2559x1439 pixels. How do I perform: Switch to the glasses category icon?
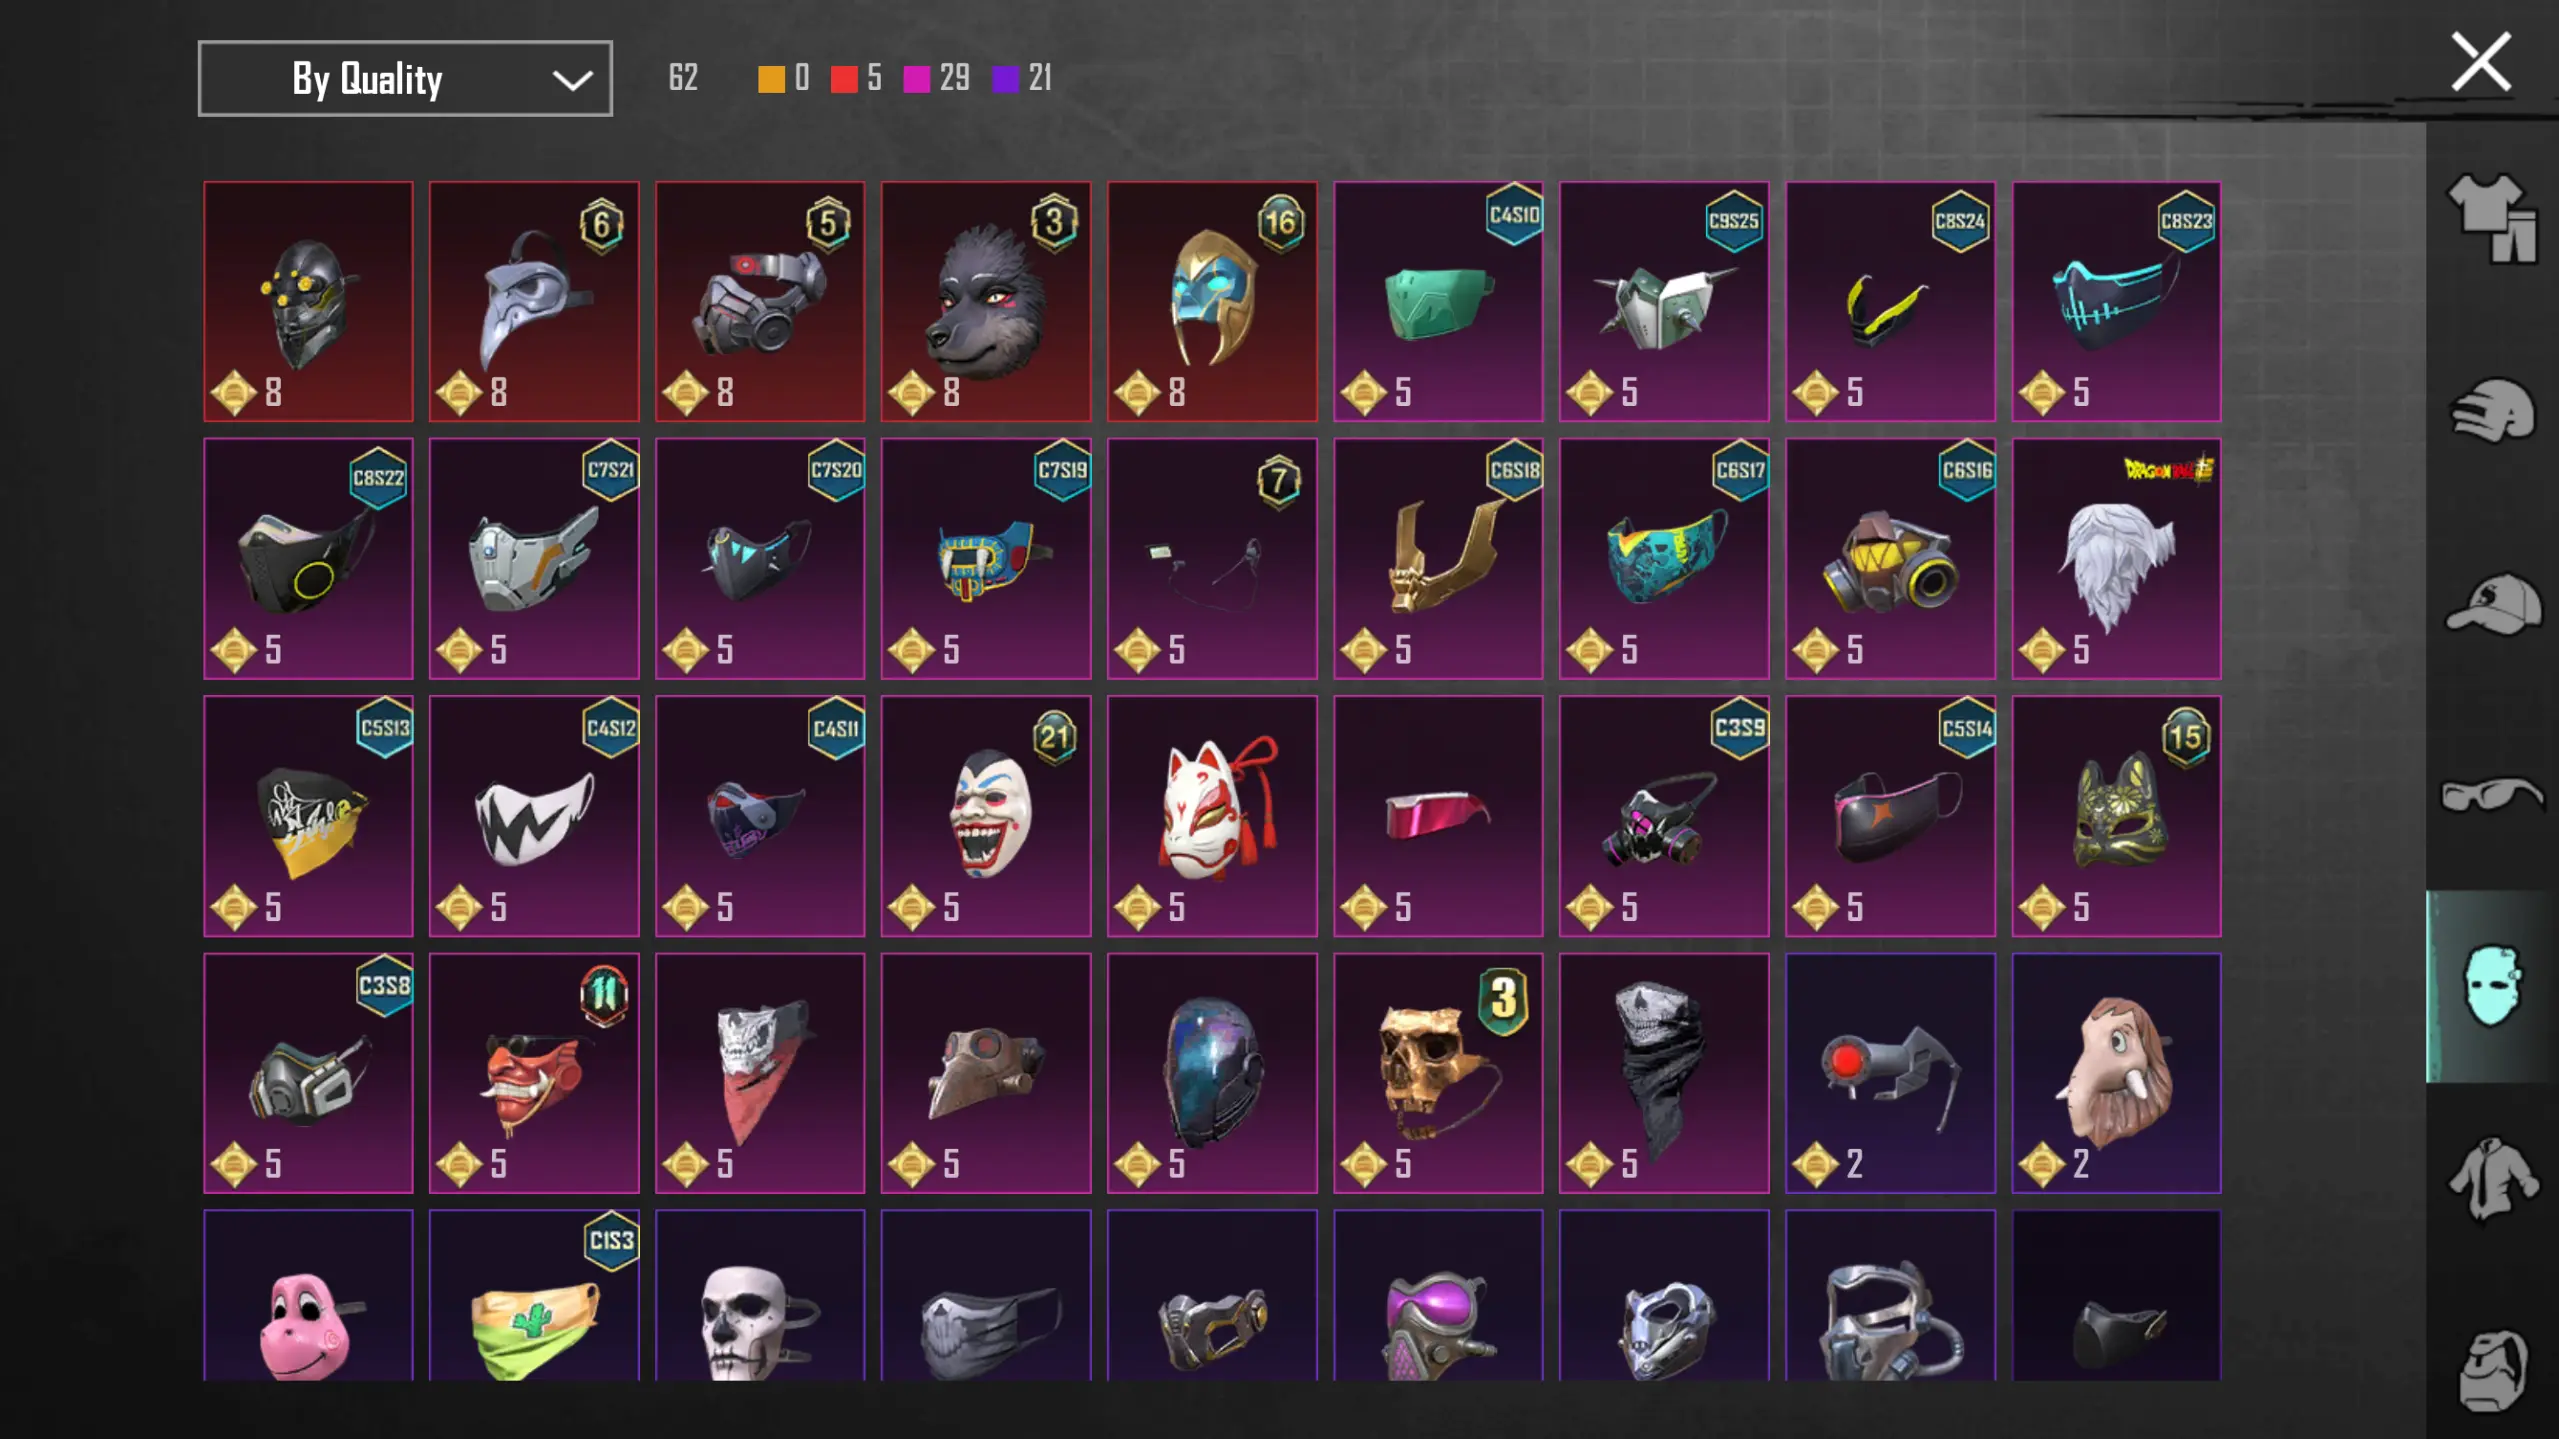2492,794
